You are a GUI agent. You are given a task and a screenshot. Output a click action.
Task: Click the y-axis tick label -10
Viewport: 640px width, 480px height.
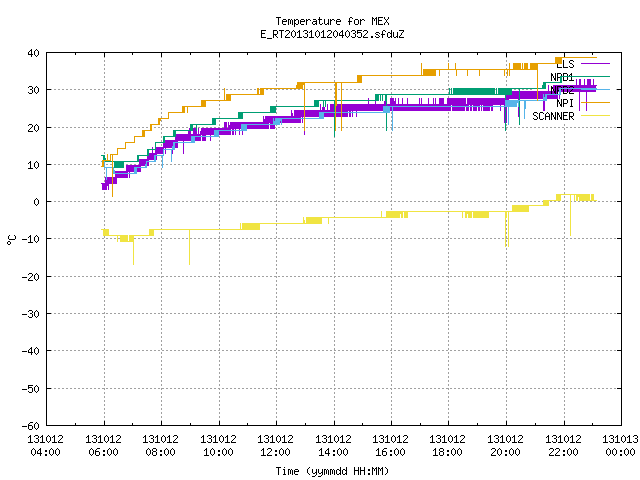(31, 239)
